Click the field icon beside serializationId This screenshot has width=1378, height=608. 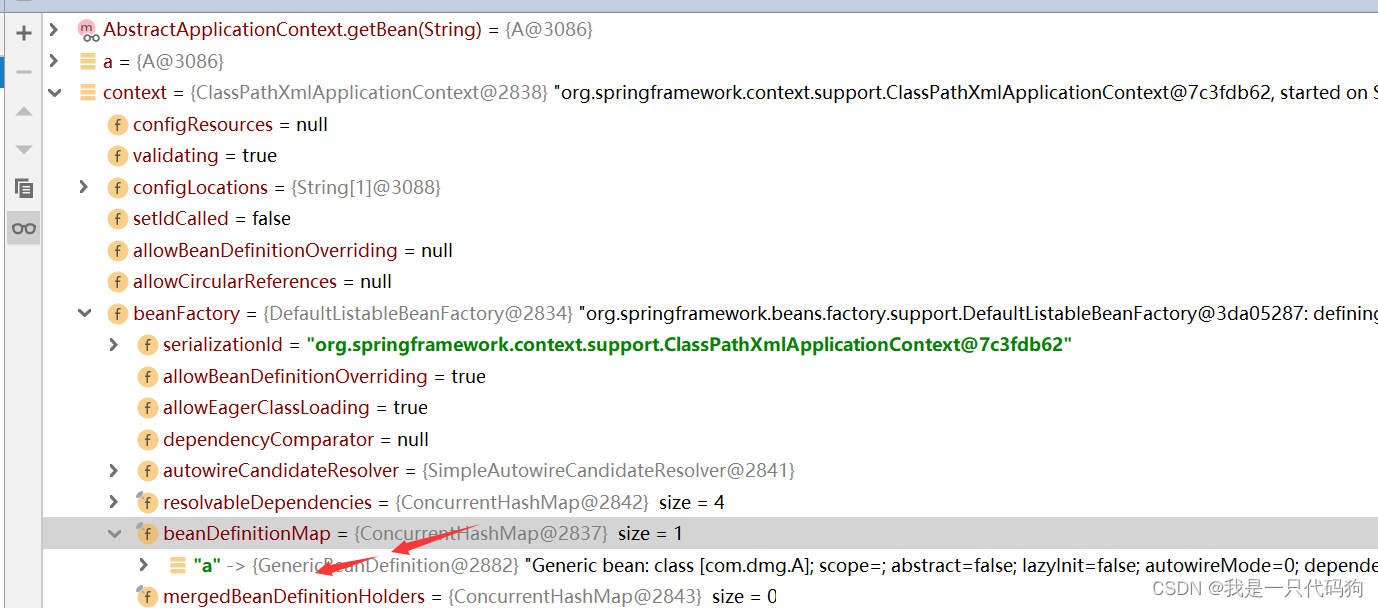pyautogui.click(x=147, y=344)
